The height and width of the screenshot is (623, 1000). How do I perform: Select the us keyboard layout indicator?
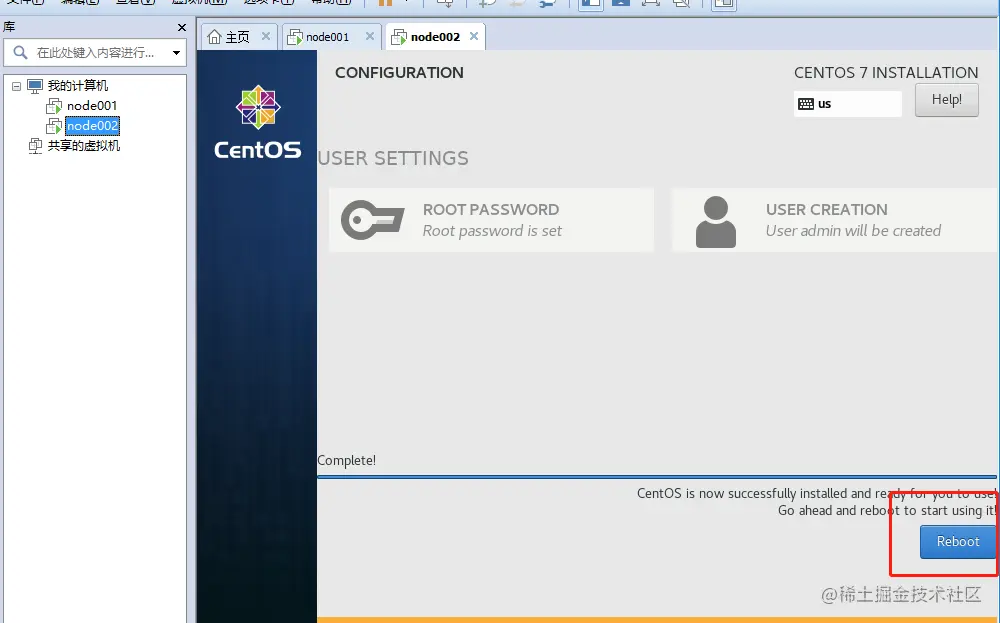848,103
